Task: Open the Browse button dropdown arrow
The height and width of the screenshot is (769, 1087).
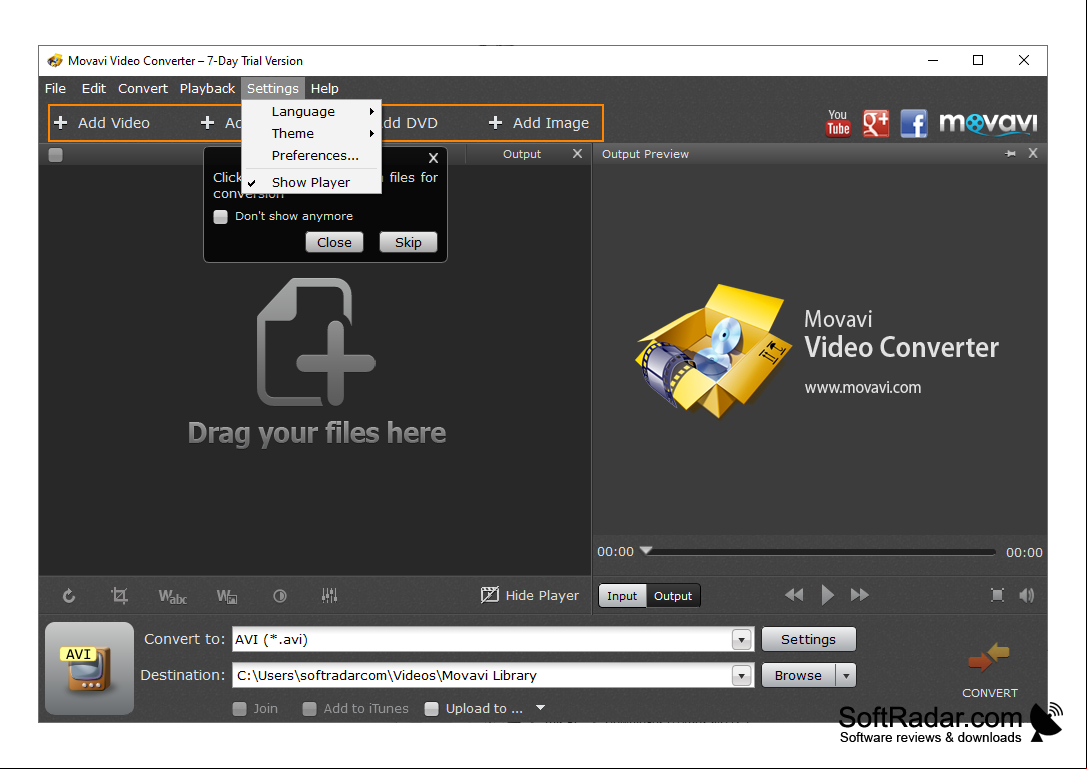Action: click(x=846, y=675)
